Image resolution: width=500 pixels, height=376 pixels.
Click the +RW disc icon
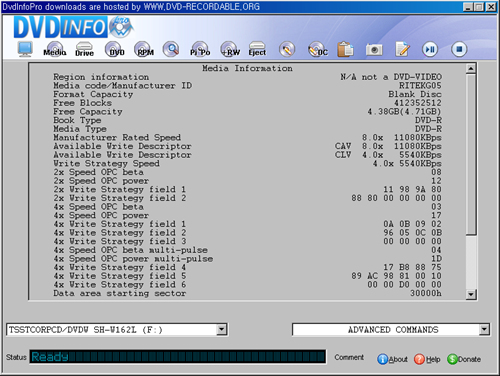click(230, 49)
